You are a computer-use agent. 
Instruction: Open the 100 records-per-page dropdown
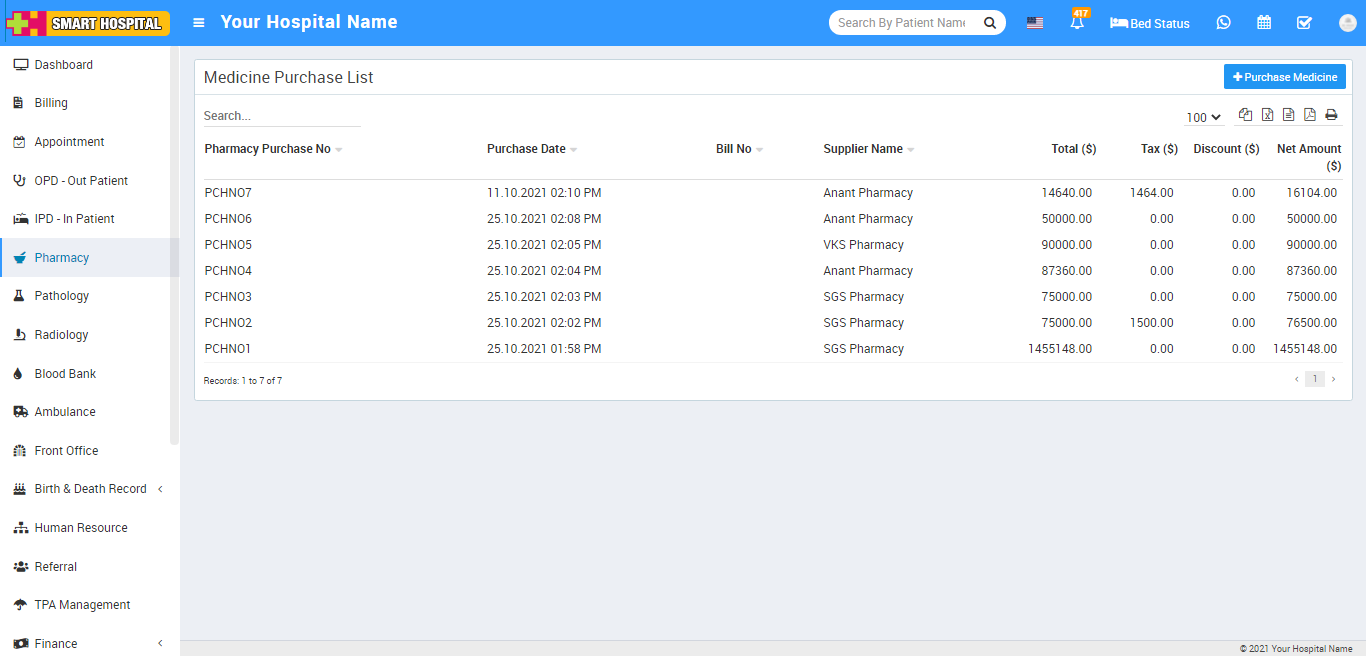[1204, 117]
